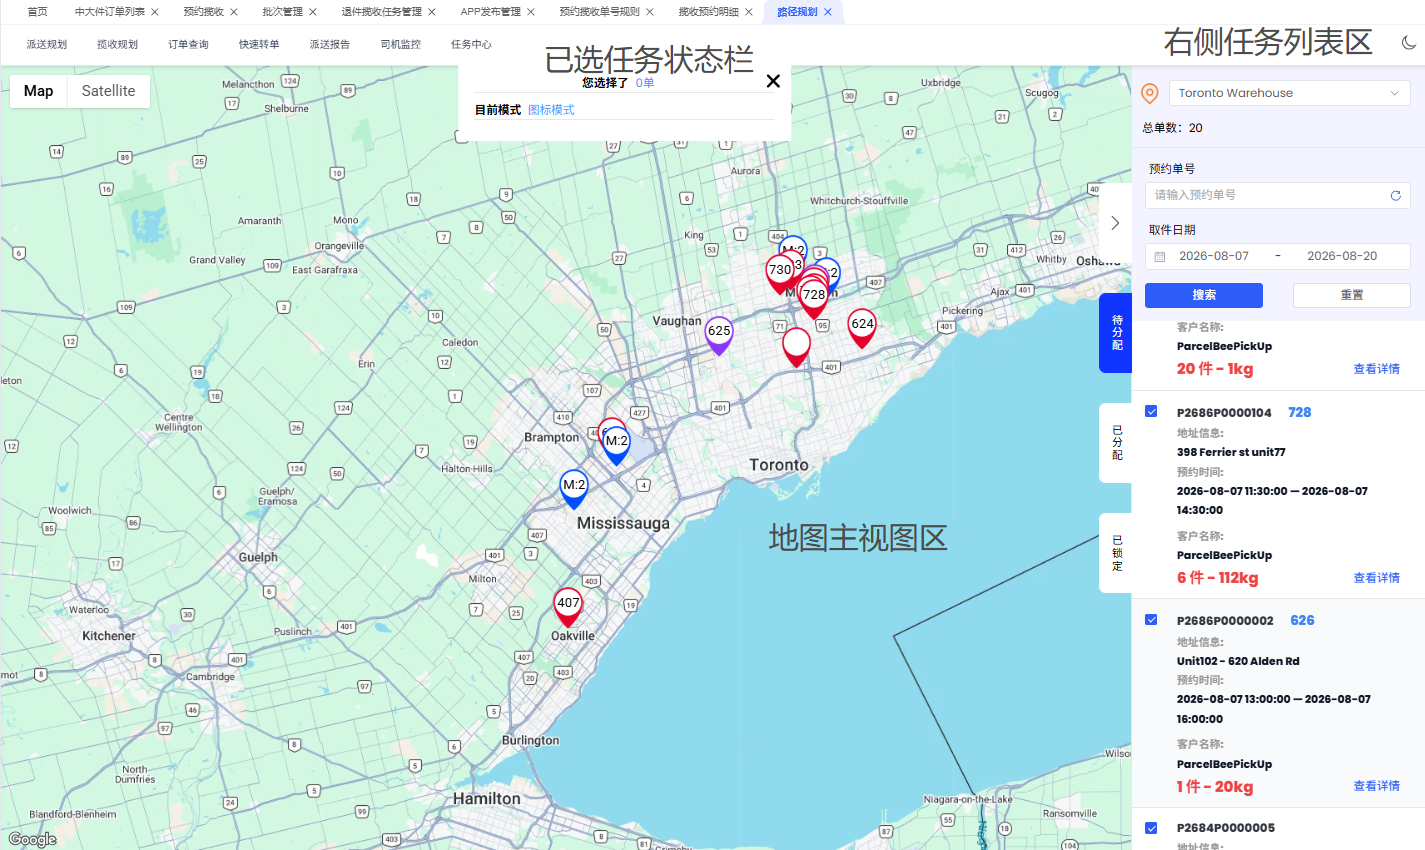Open the 派送报告 menu item
The image size is (1425, 850).
(330, 44)
